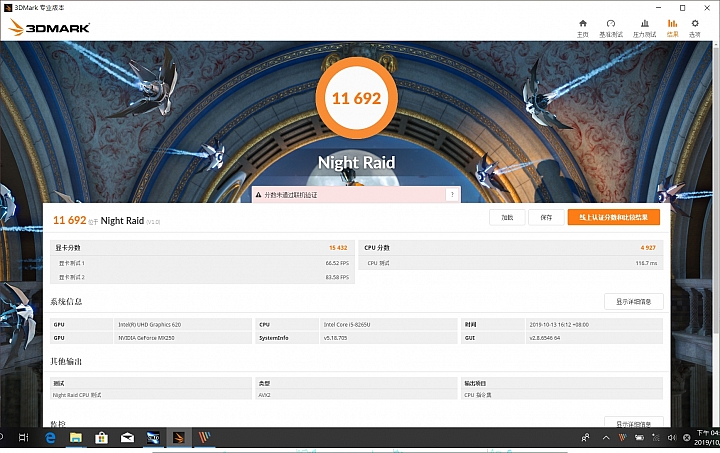This screenshot has width=720, height=453.
Task: Open File Explorer from the taskbar
Action: [76, 438]
